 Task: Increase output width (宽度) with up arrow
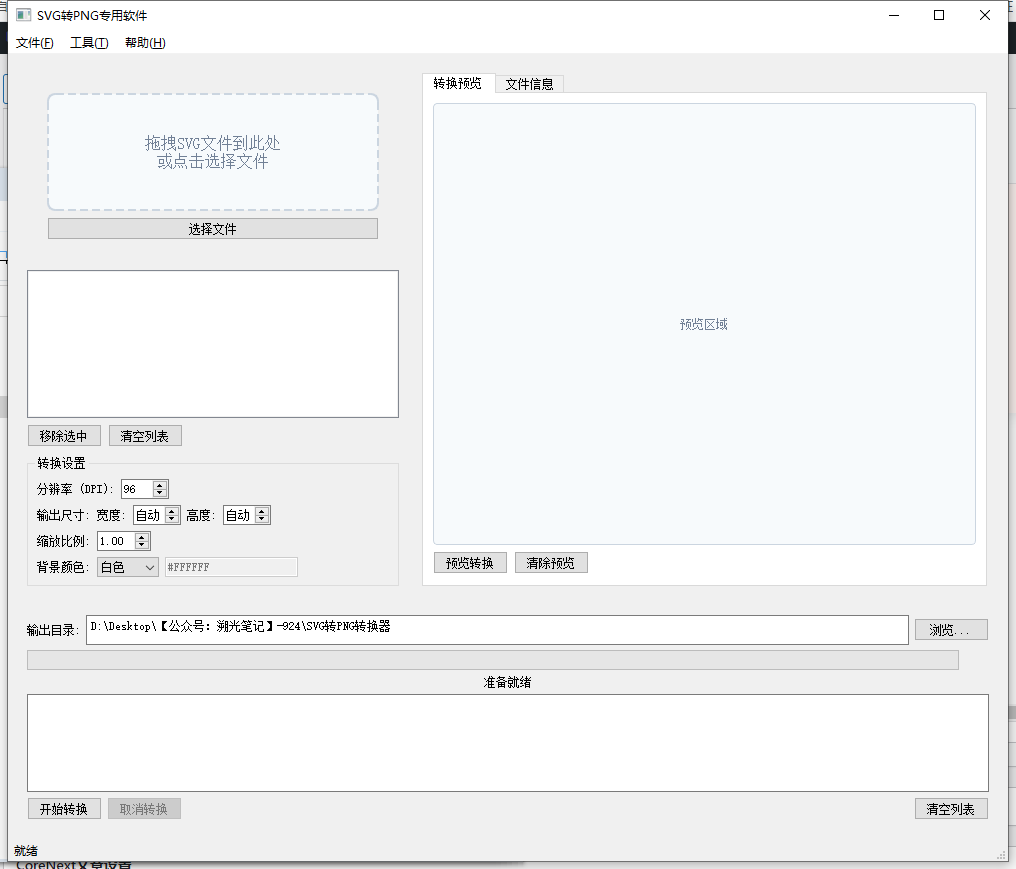[172, 512]
